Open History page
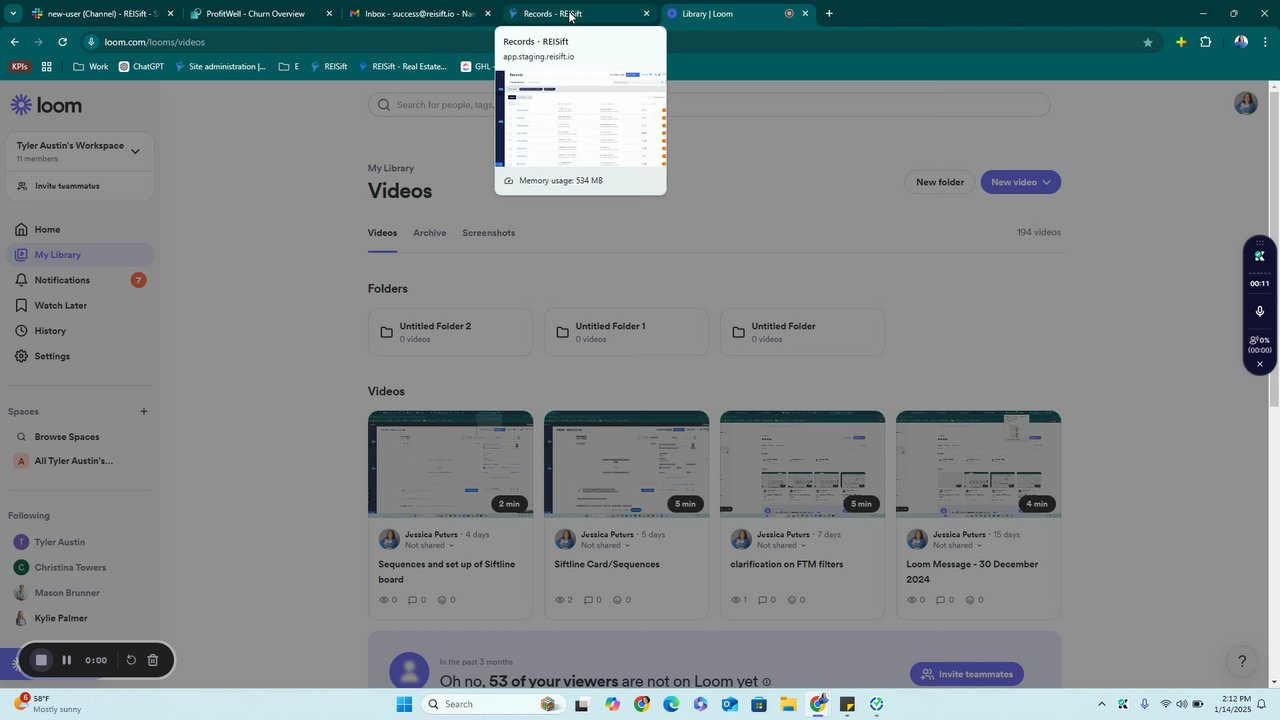Image resolution: width=1280 pixels, height=720 pixels. point(80,331)
